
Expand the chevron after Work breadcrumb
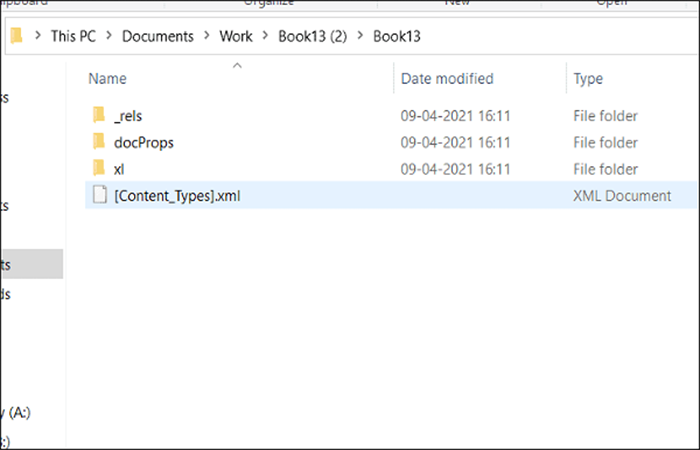point(265,36)
